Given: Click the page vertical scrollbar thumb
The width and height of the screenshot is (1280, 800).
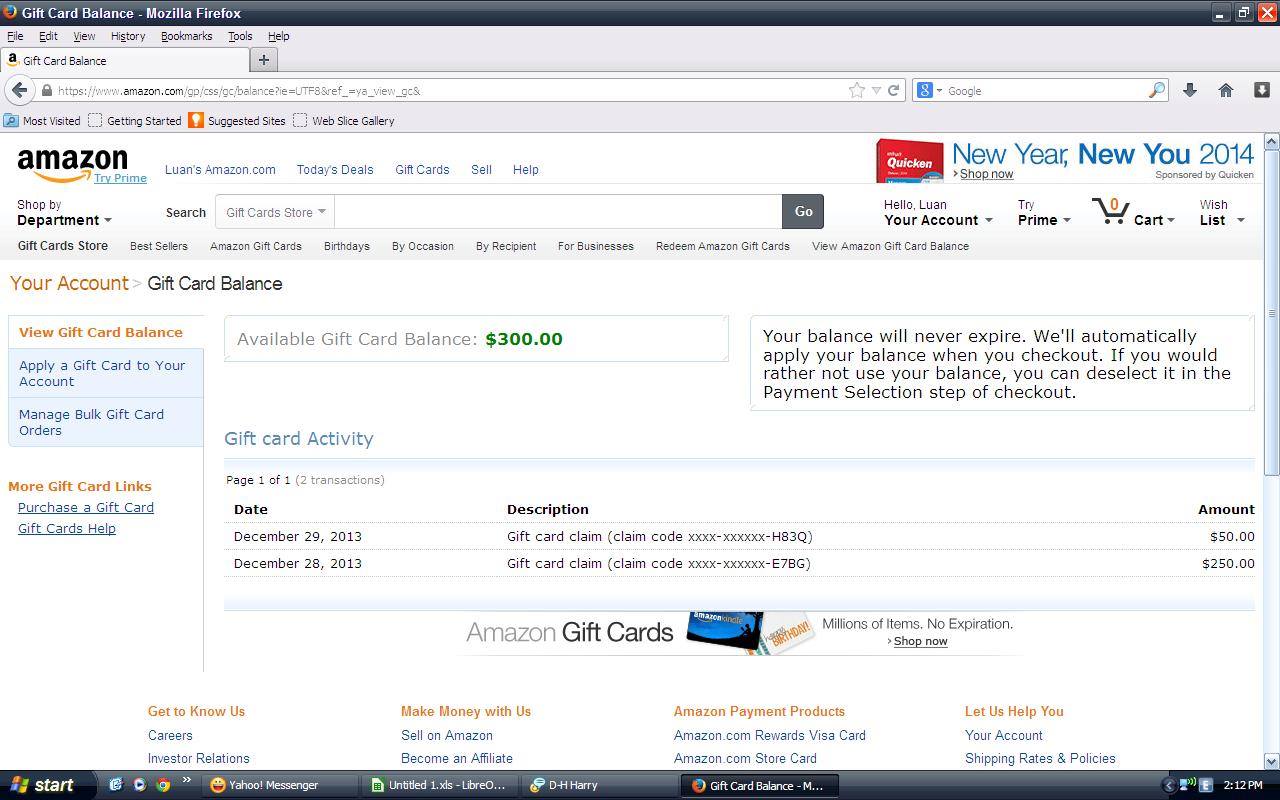Looking at the screenshot, I should (x=1272, y=313).
